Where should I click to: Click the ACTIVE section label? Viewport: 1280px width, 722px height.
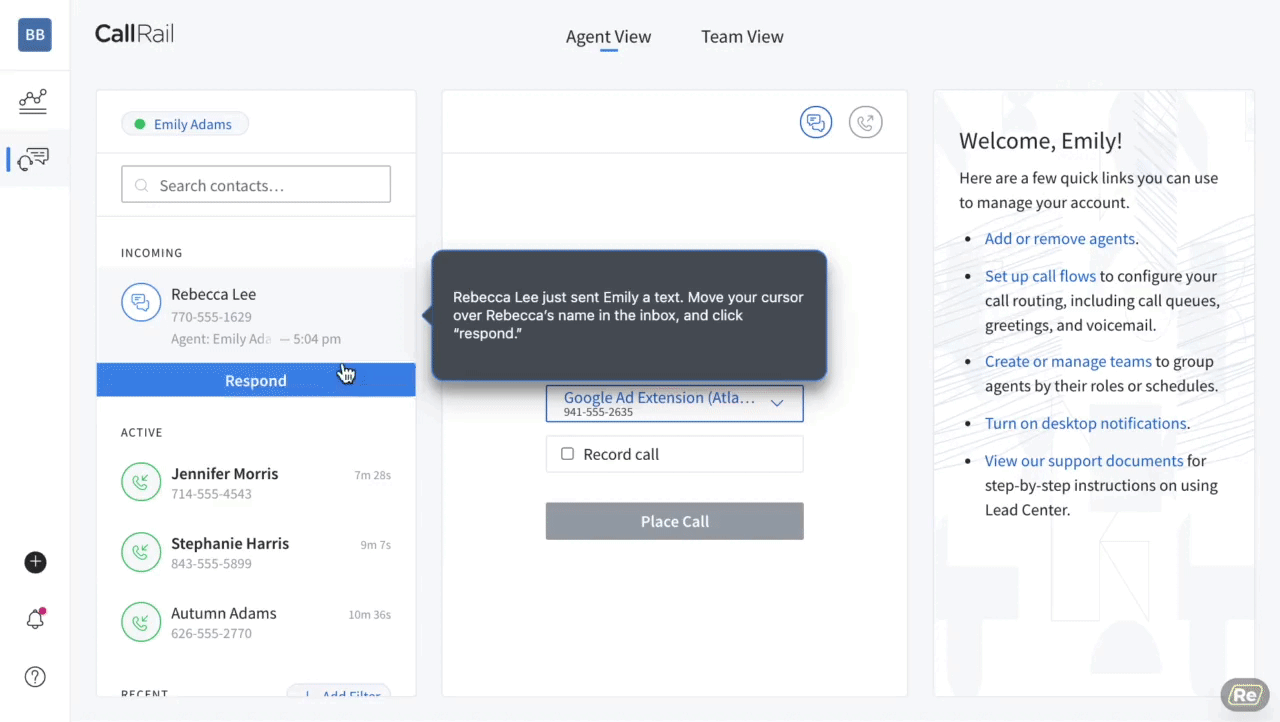click(x=142, y=433)
